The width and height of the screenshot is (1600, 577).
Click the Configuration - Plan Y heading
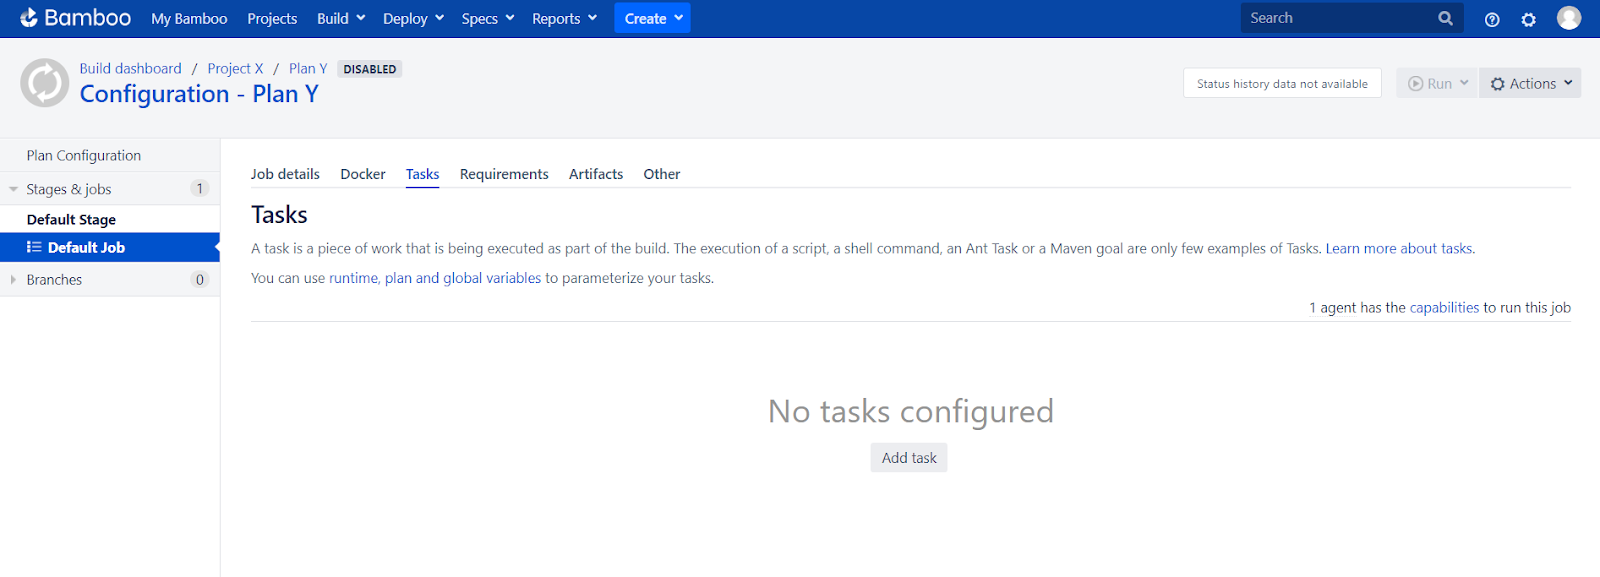coord(199,94)
